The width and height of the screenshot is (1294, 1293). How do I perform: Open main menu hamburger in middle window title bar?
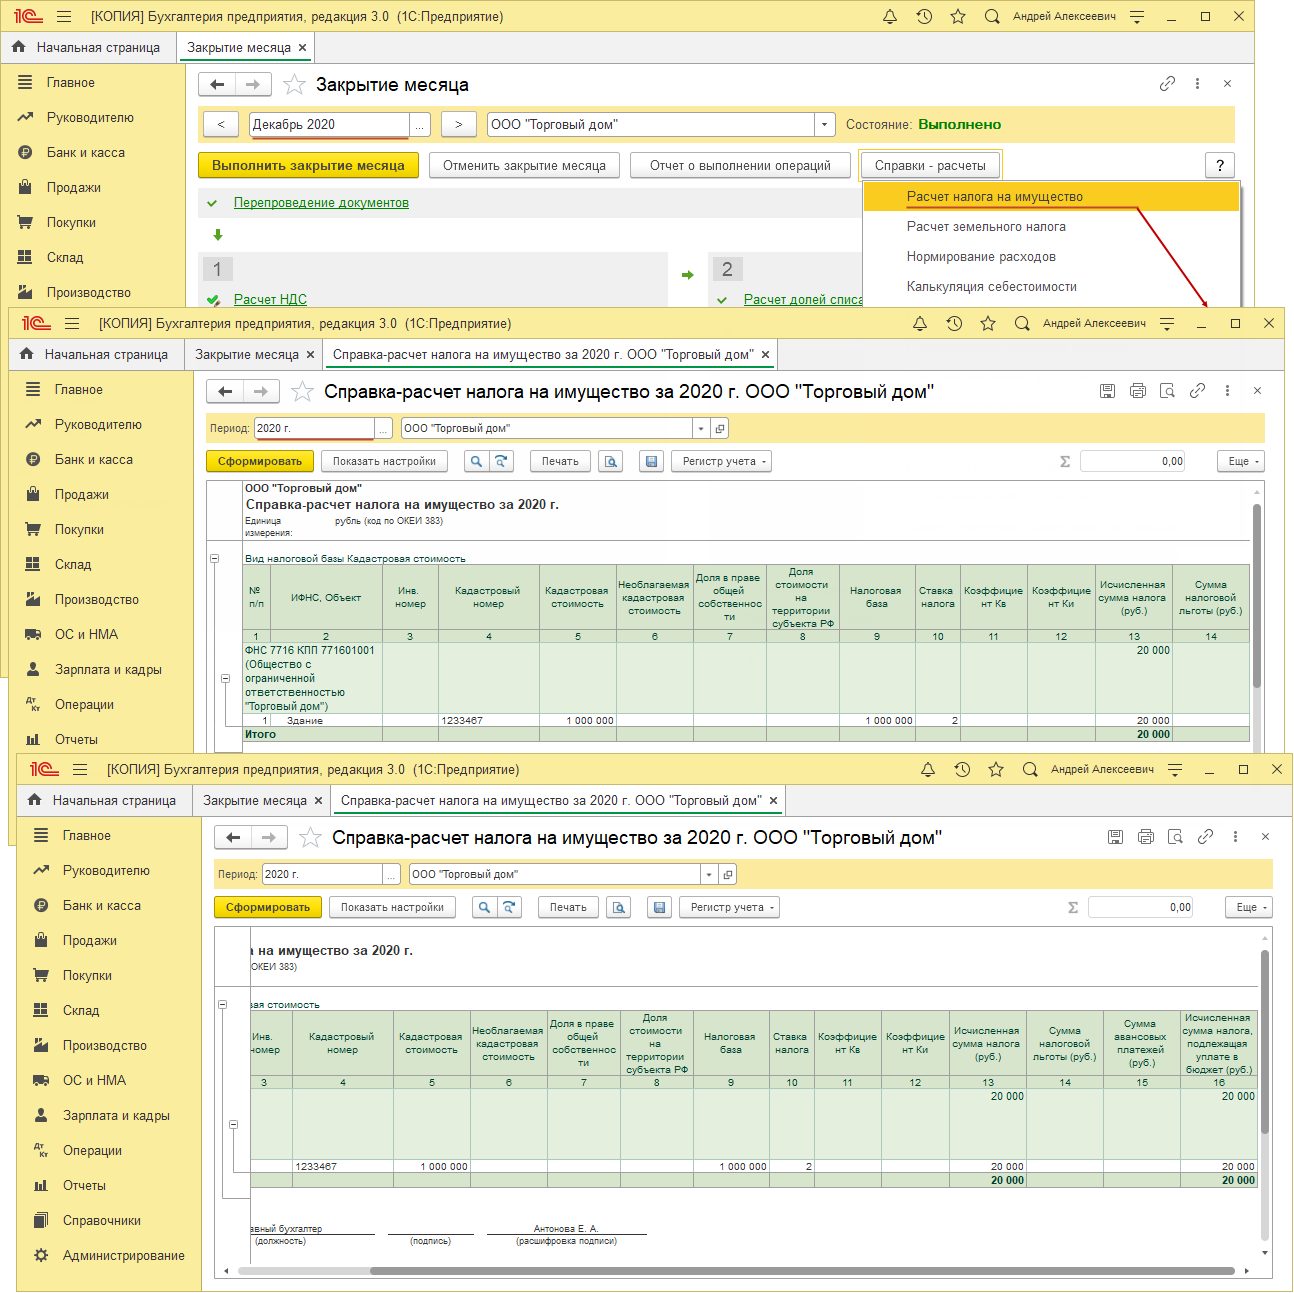pyautogui.click(x=72, y=324)
